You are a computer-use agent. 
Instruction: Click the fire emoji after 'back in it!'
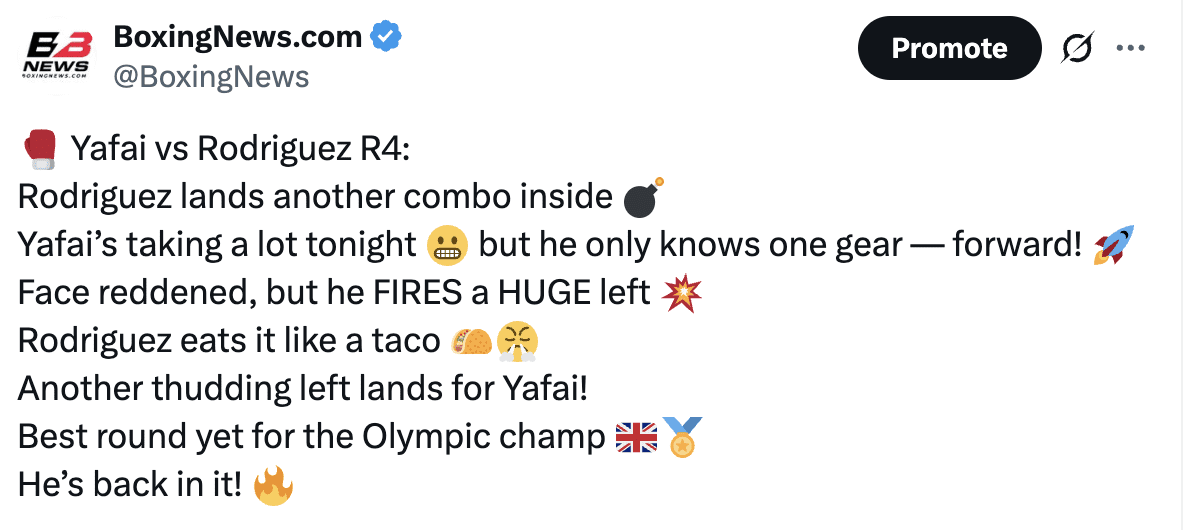point(272,485)
